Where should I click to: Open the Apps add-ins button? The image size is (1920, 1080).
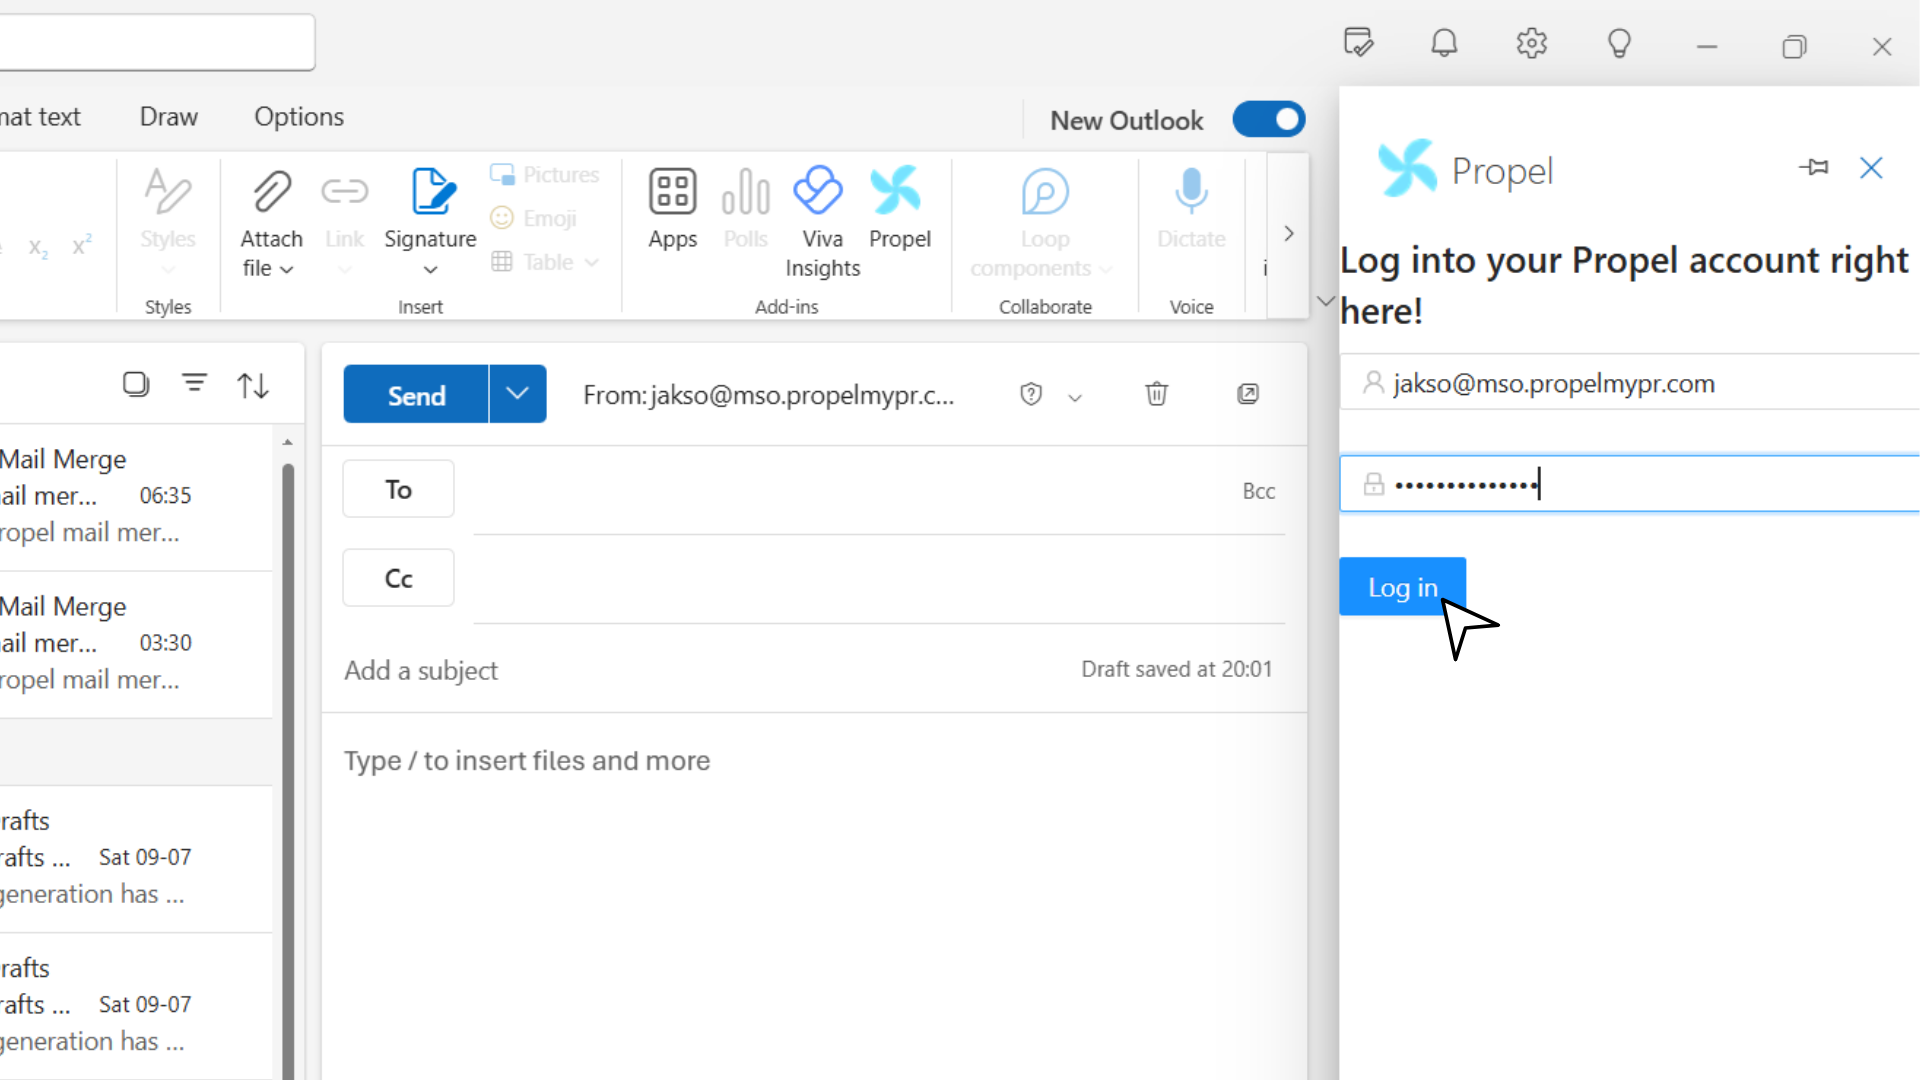(x=672, y=210)
